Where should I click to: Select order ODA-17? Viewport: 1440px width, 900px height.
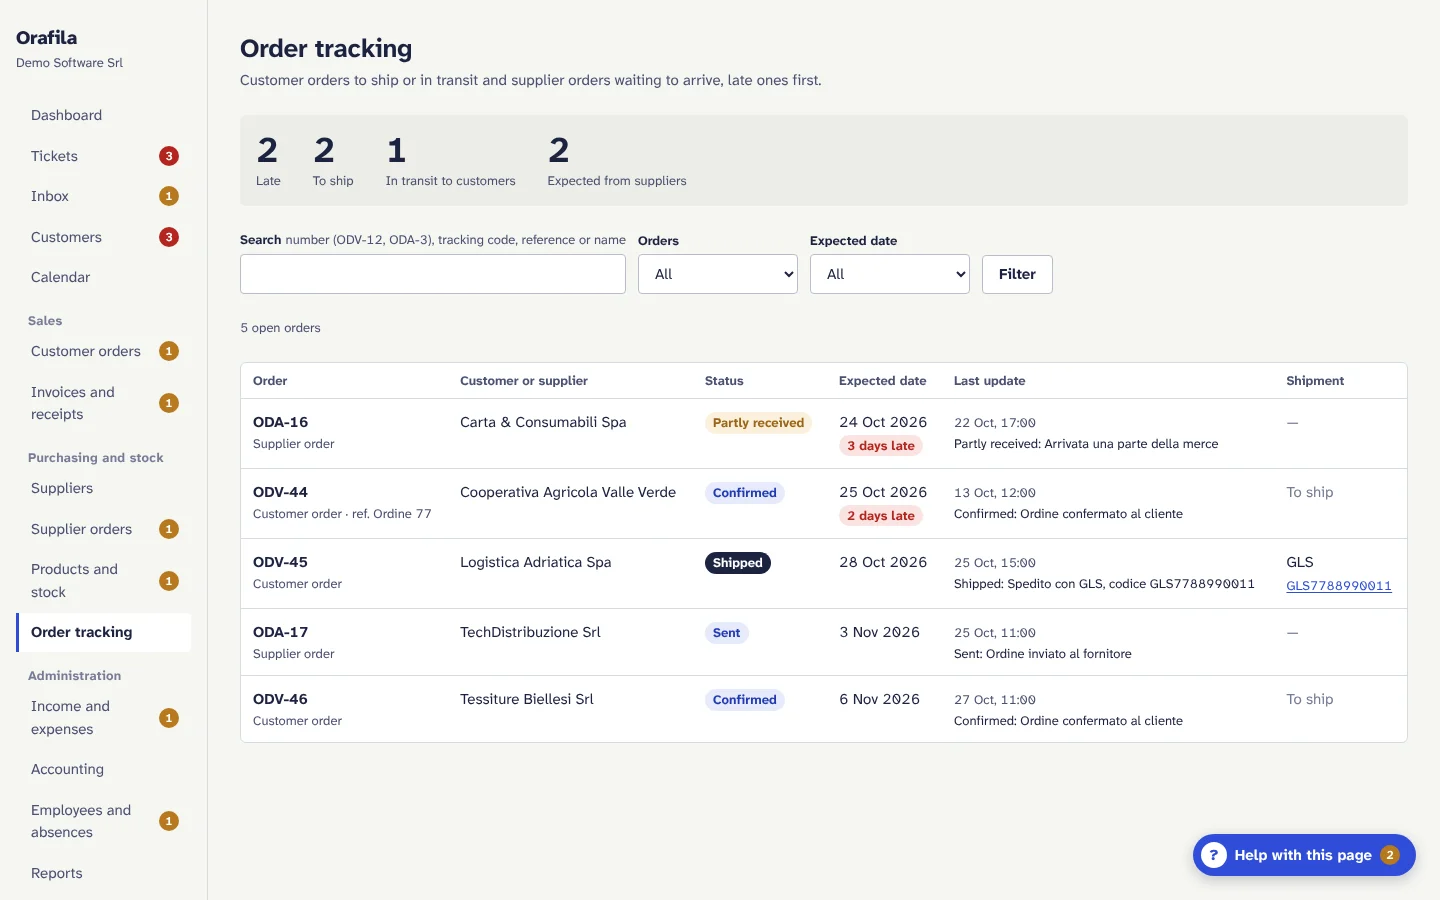point(280,632)
